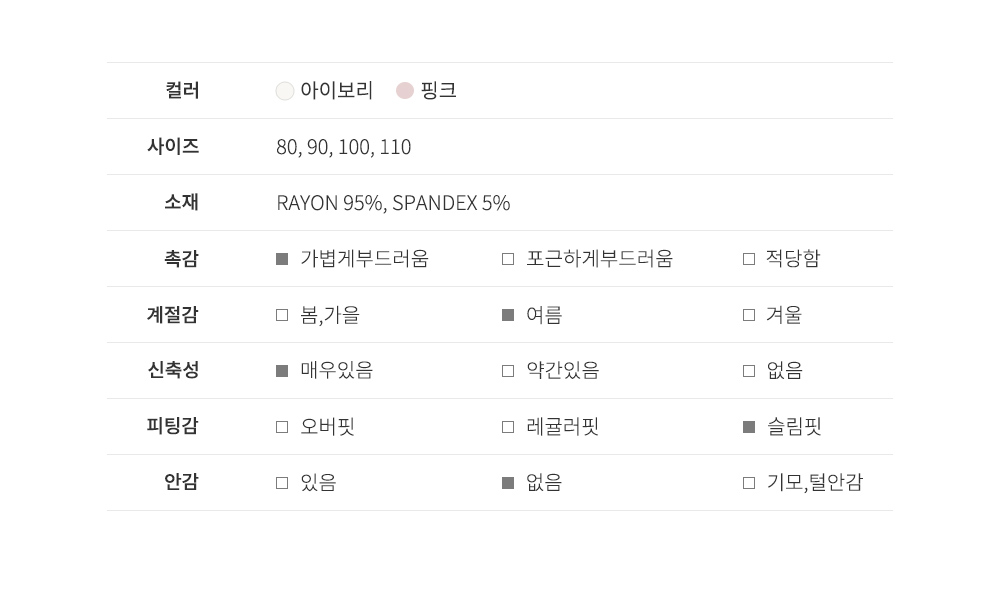Mark the 없음 checkbox in 안감 row
1000x589 pixels.
click(508, 483)
